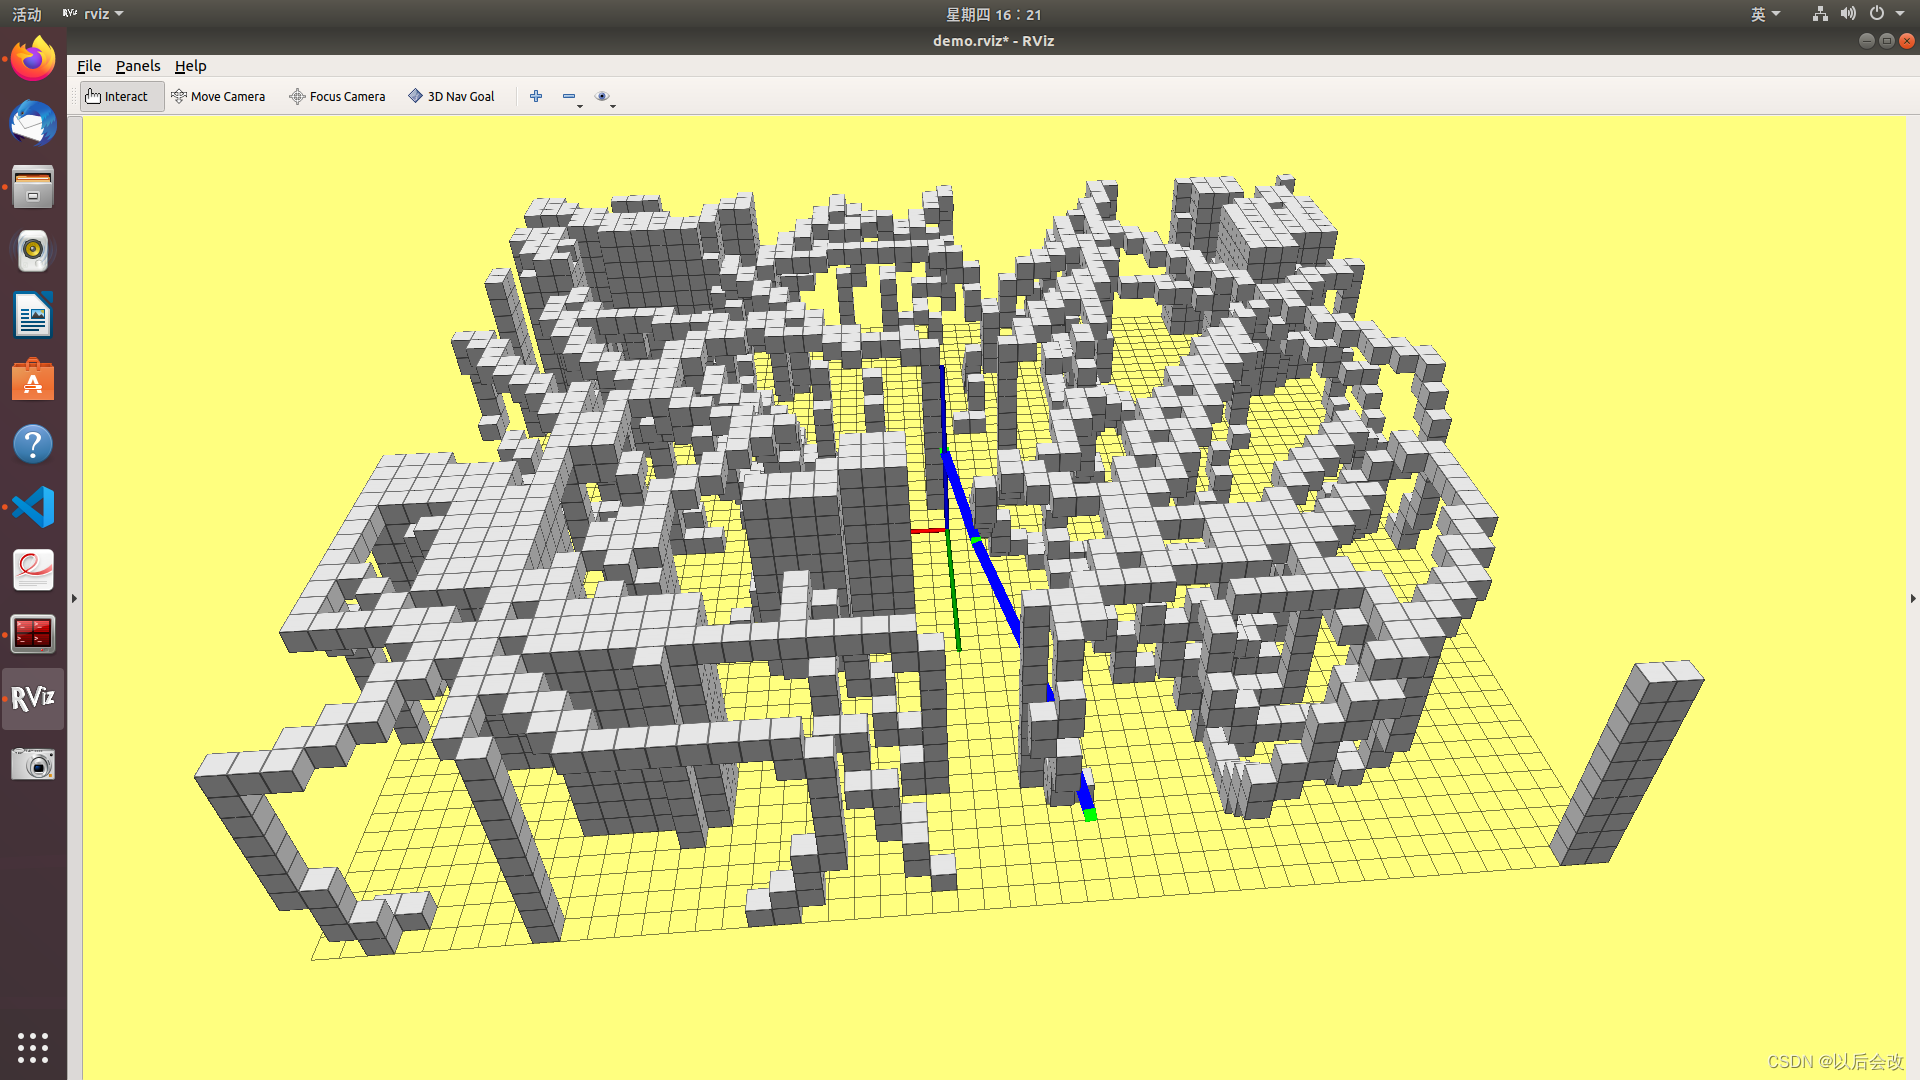Select the 3D Nav Goal tool
1920x1080 pixels.
pyautogui.click(x=452, y=97)
